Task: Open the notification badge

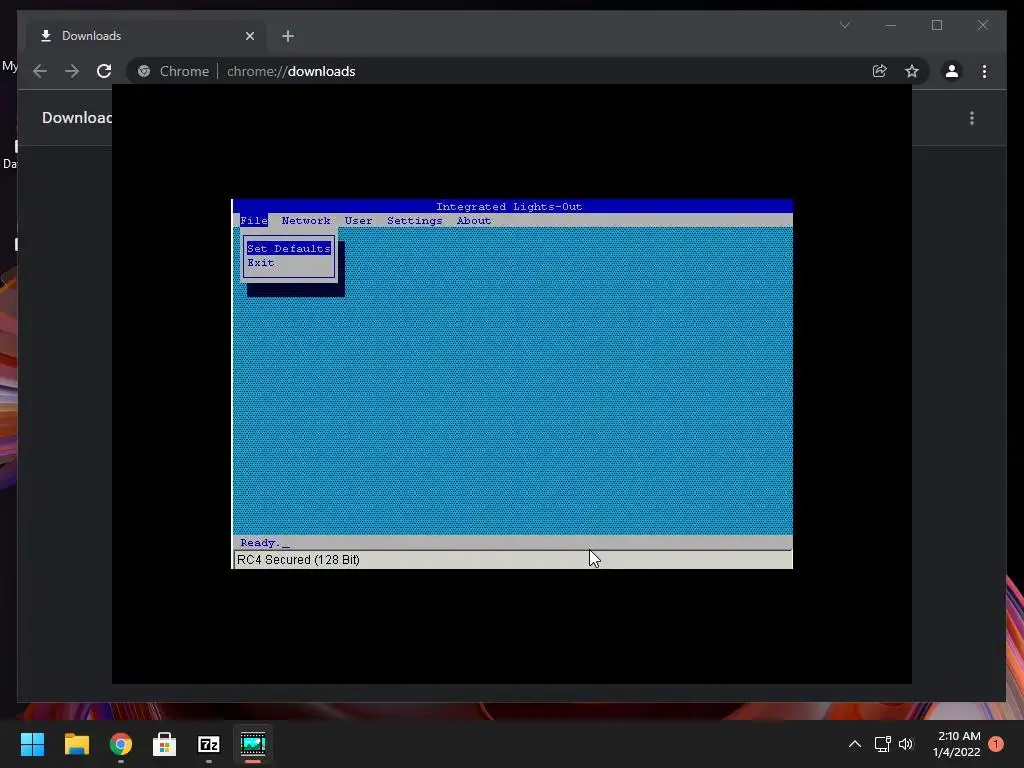Action: coord(996,744)
